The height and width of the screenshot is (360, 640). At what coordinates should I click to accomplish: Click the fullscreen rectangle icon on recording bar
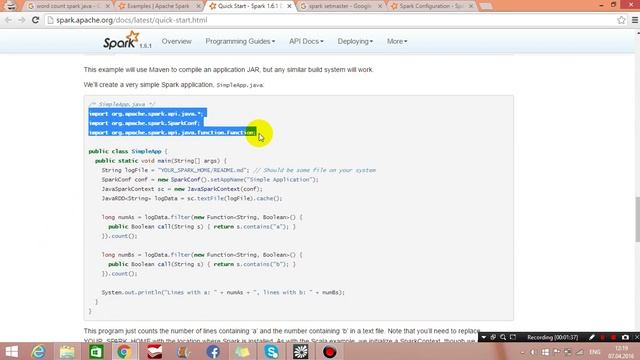click(x=513, y=337)
